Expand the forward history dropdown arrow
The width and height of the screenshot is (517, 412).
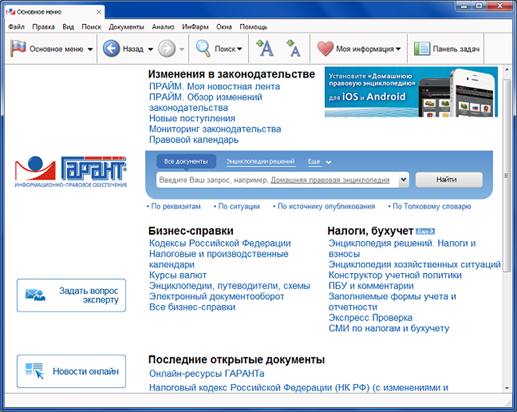pos(182,49)
